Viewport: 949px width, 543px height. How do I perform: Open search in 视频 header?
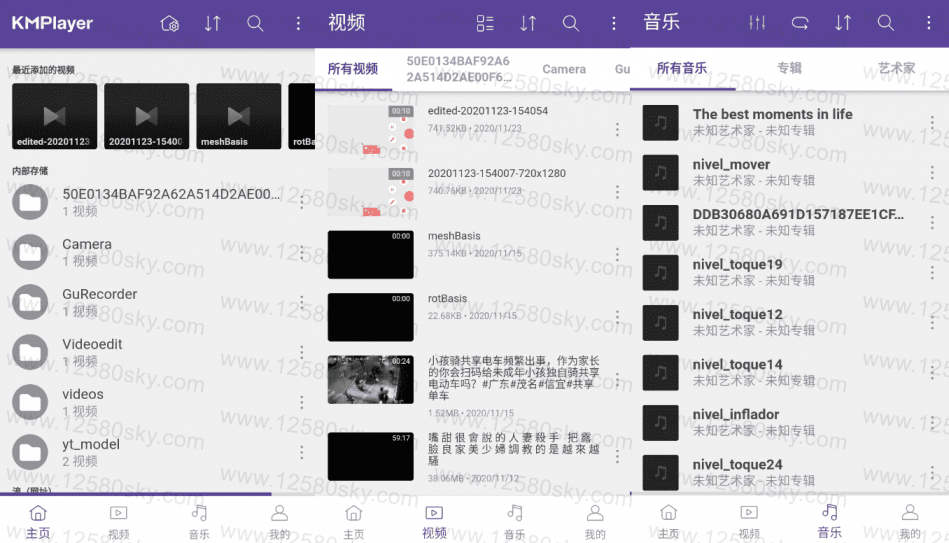click(x=571, y=24)
